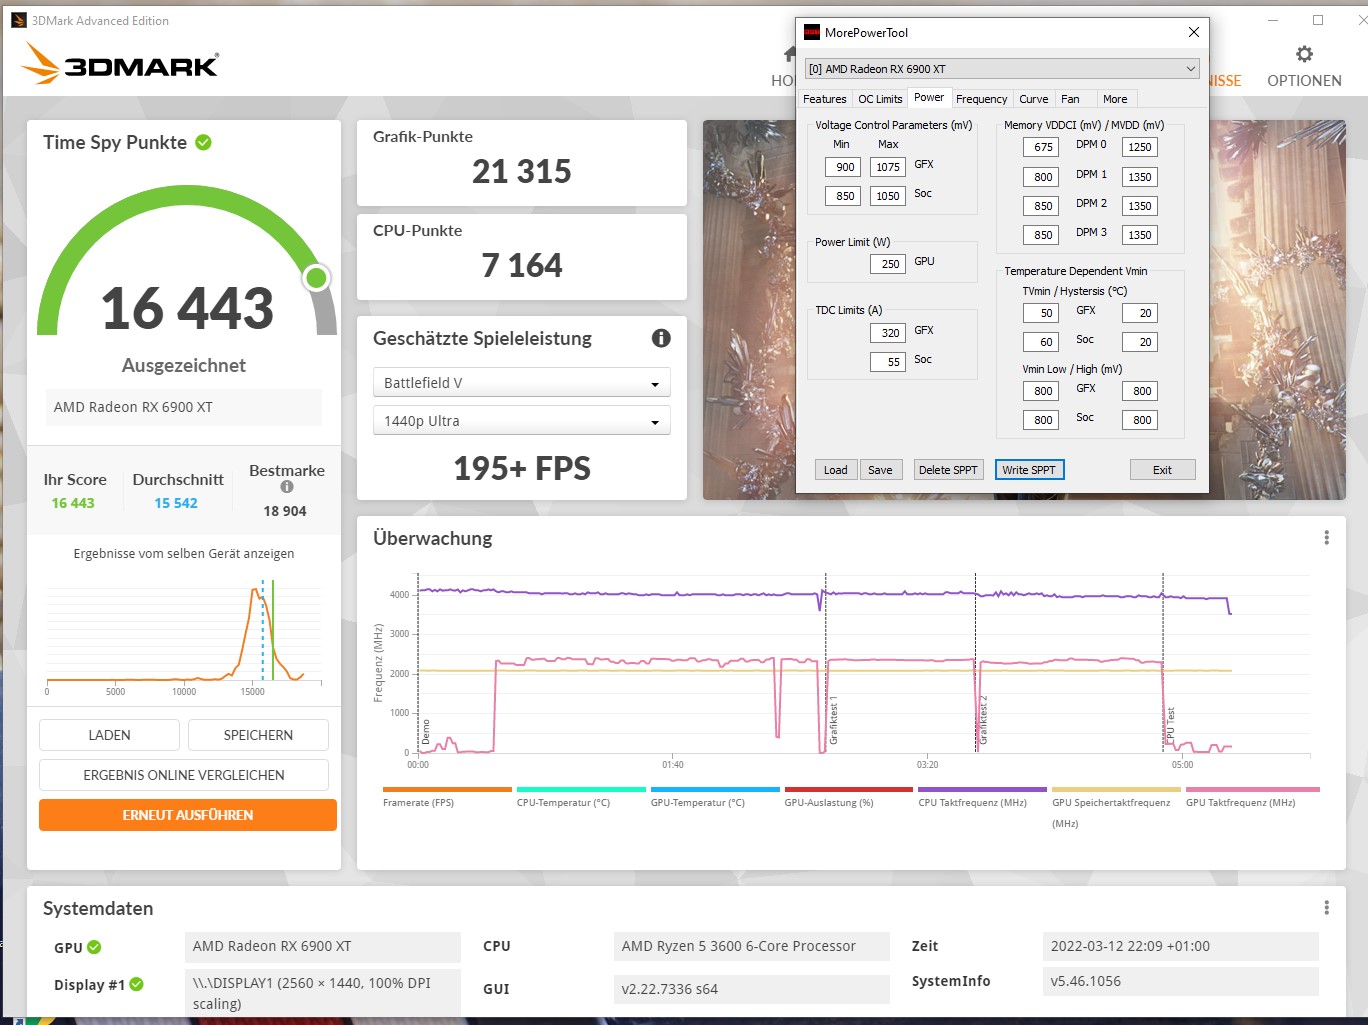
Task: Open the 1440p Ultra preset dropdown
Action: tap(521, 421)
